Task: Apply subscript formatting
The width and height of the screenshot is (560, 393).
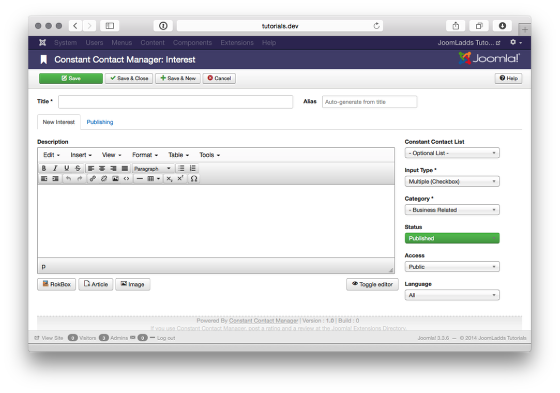Action: click(169, 178)
